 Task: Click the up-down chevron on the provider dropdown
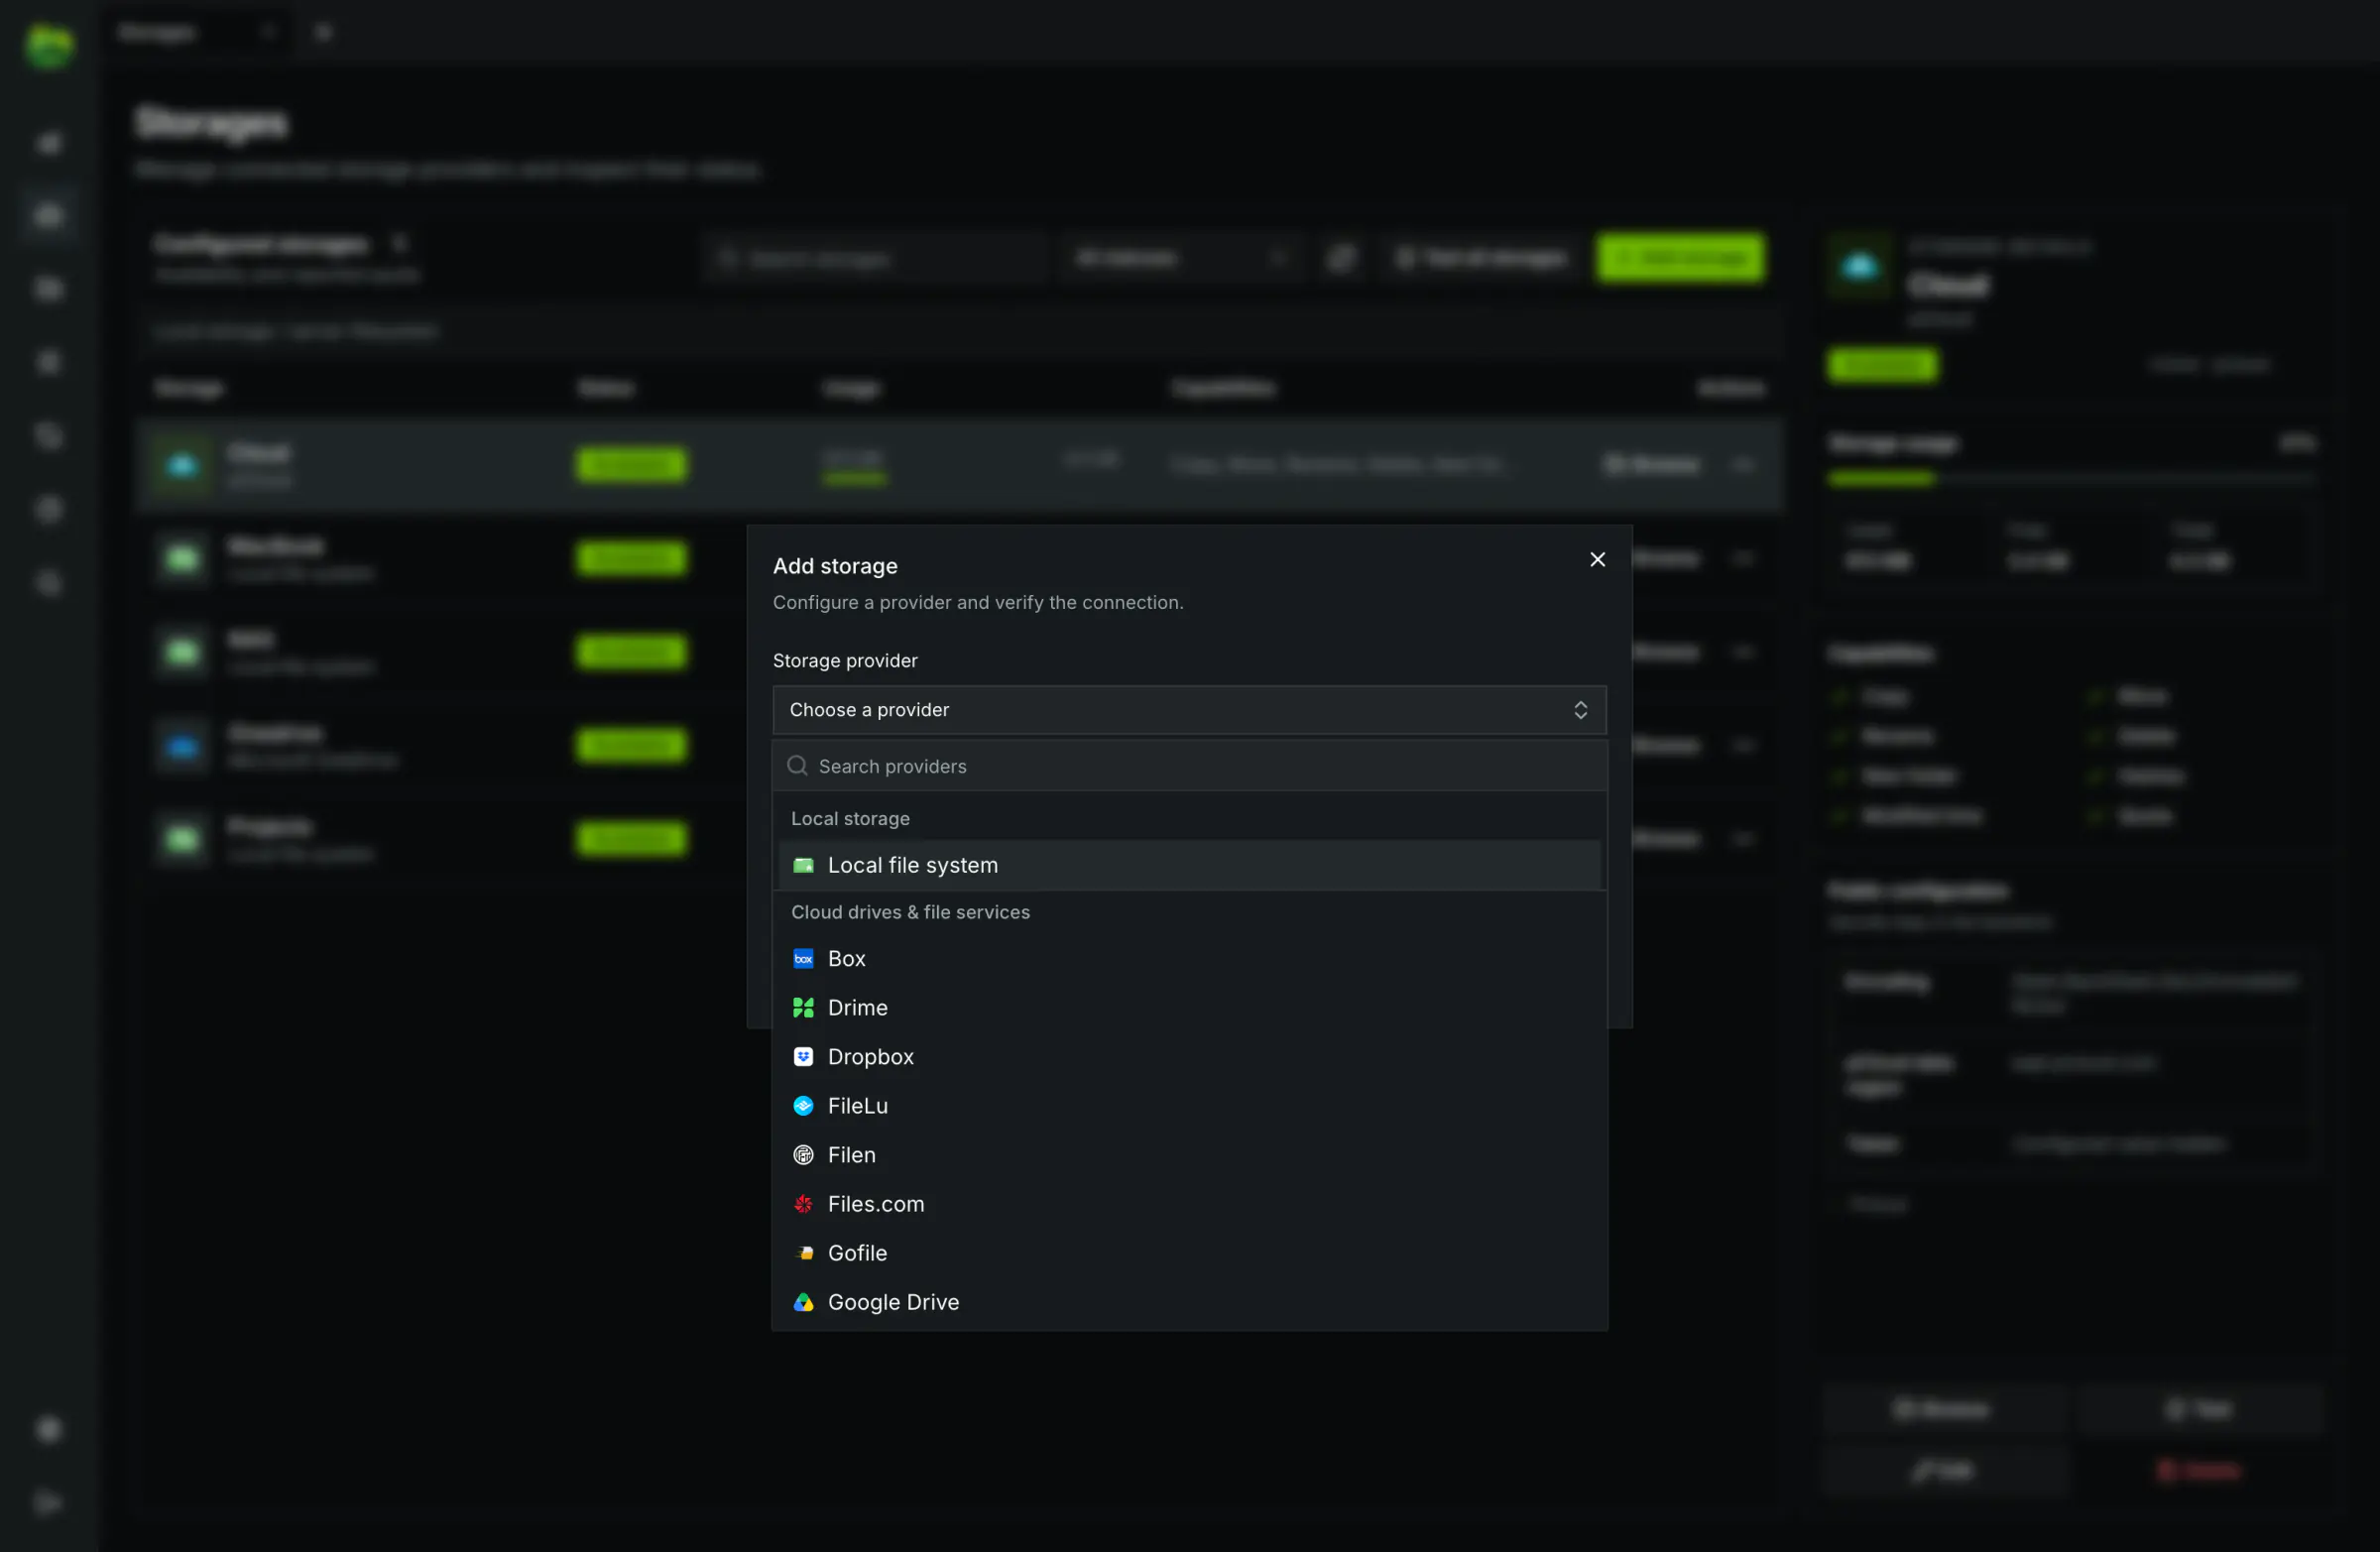click(x=1580, y=710)
